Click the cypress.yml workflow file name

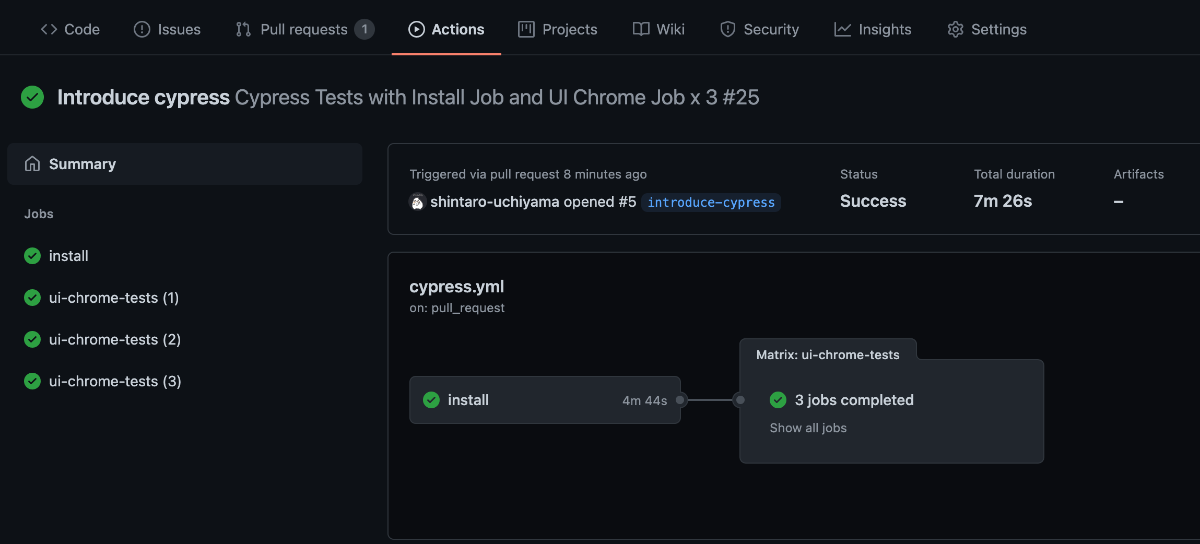(457, 287)
